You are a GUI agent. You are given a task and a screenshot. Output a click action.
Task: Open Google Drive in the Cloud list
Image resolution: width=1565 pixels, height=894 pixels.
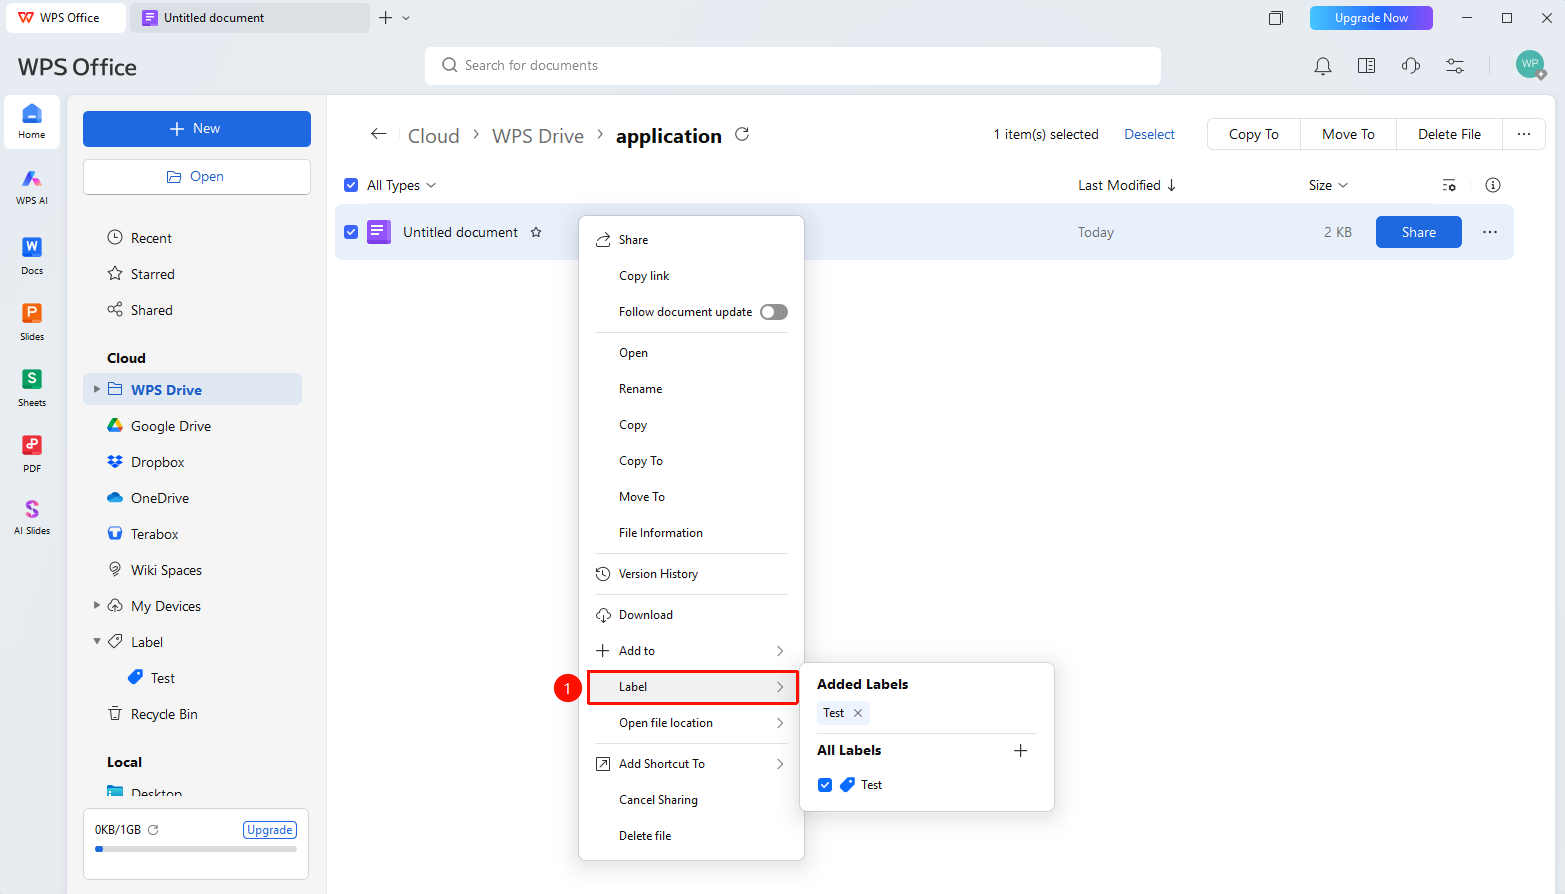click(159, 426)
